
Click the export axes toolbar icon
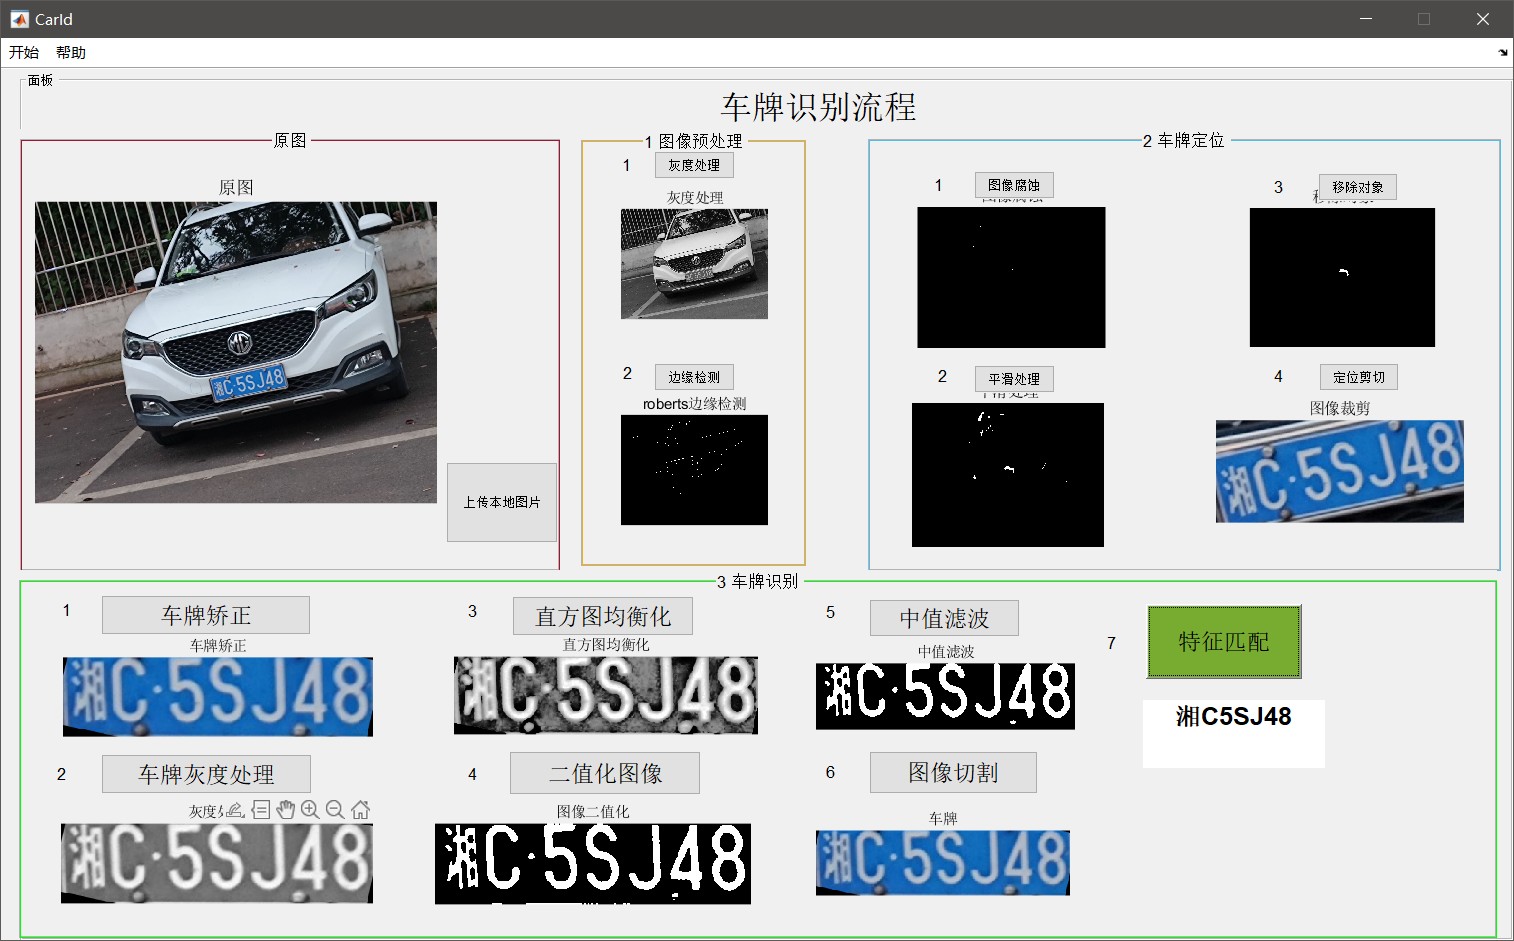[235, 810]
